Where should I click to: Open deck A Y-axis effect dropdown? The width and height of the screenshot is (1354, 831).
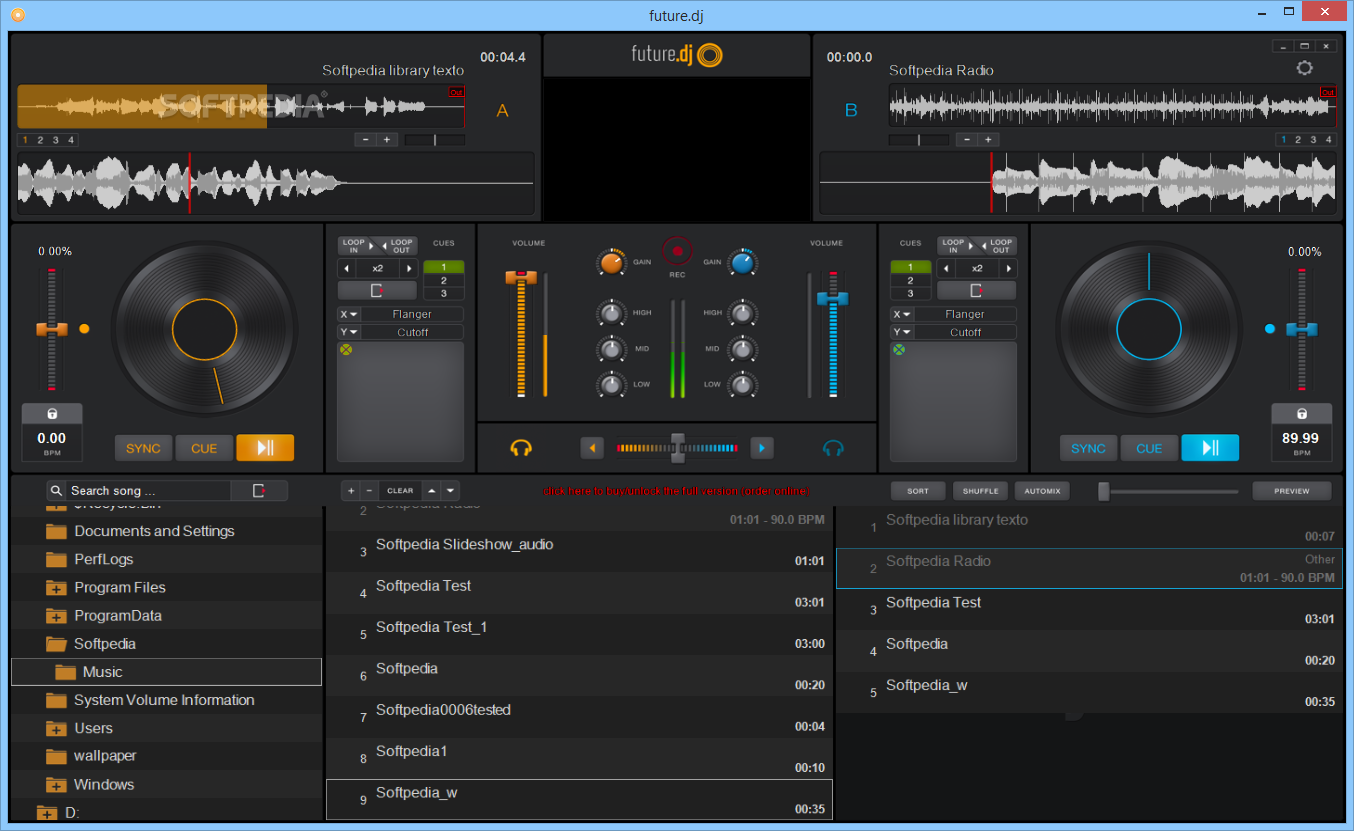(349, 332)
